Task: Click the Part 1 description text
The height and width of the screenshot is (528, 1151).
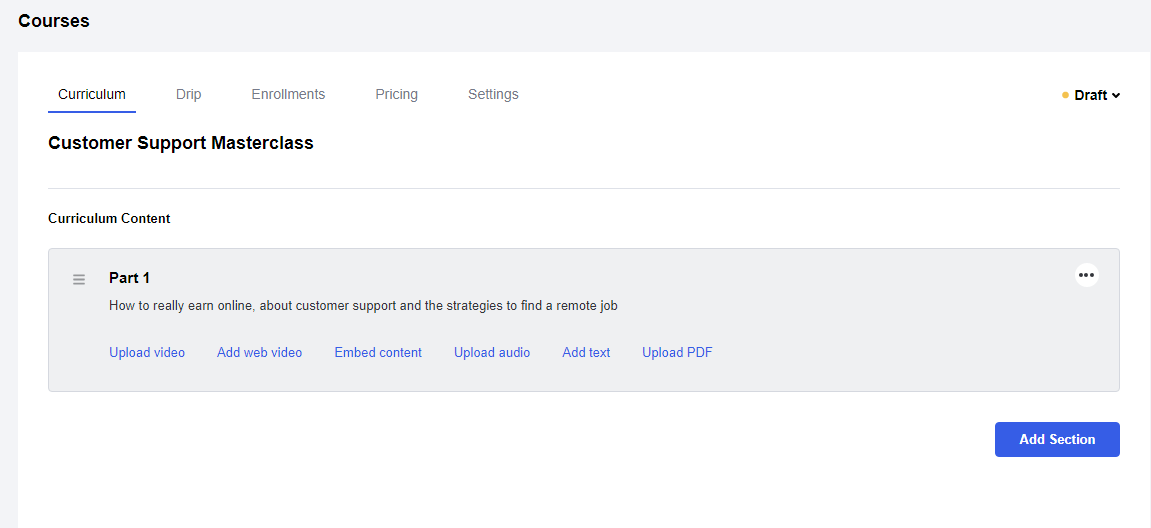Action: tap(363, 306)
